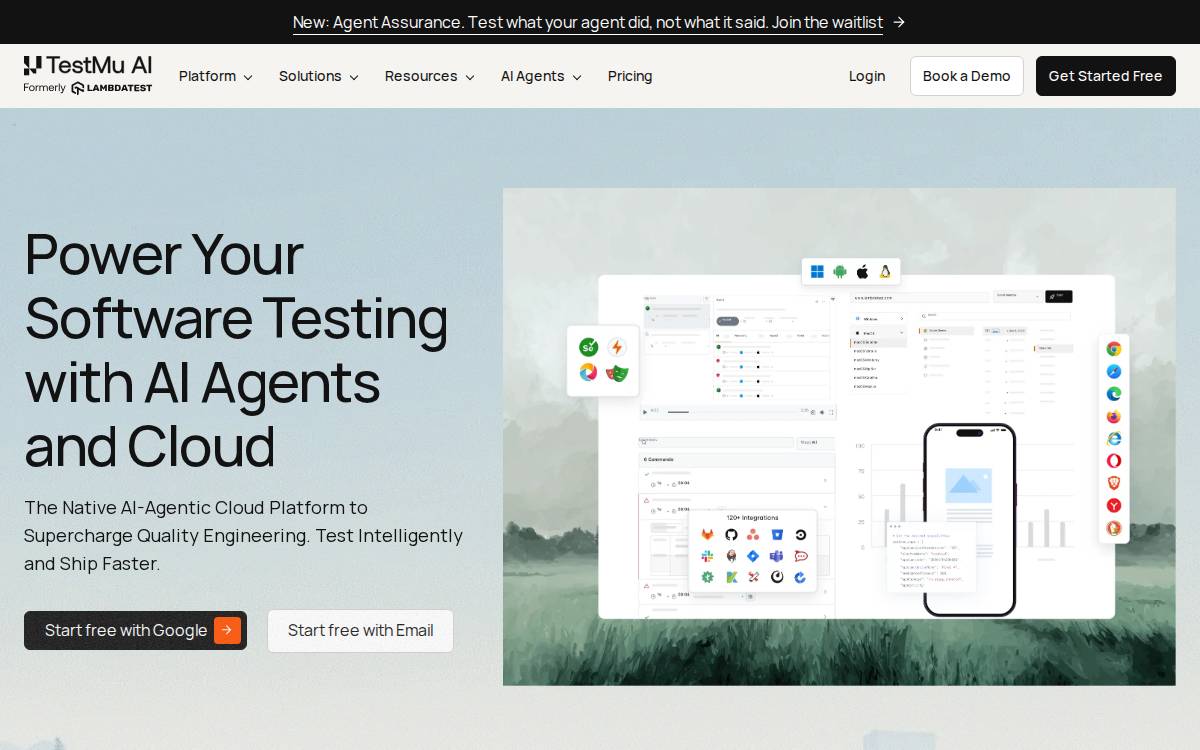Click the Apple logo icon
Viewport: 1200px width, 750px height.
(x=863, y=272)
